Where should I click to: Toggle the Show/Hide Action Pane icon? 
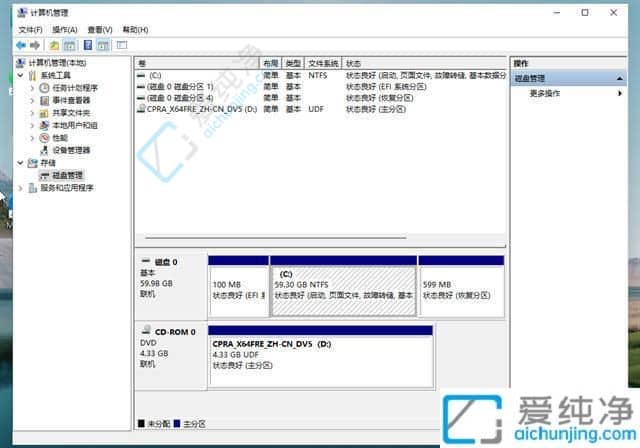click(x=103, y=45)
